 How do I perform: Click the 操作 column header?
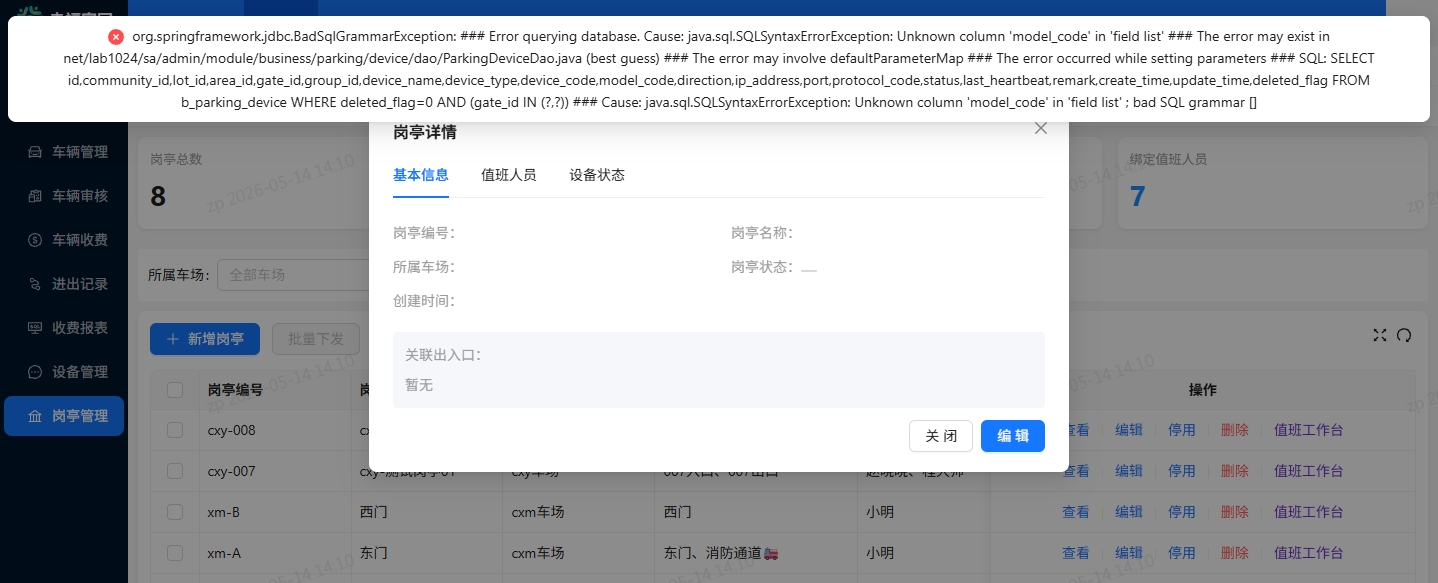pyautogui.click(x=1202, y=390)
